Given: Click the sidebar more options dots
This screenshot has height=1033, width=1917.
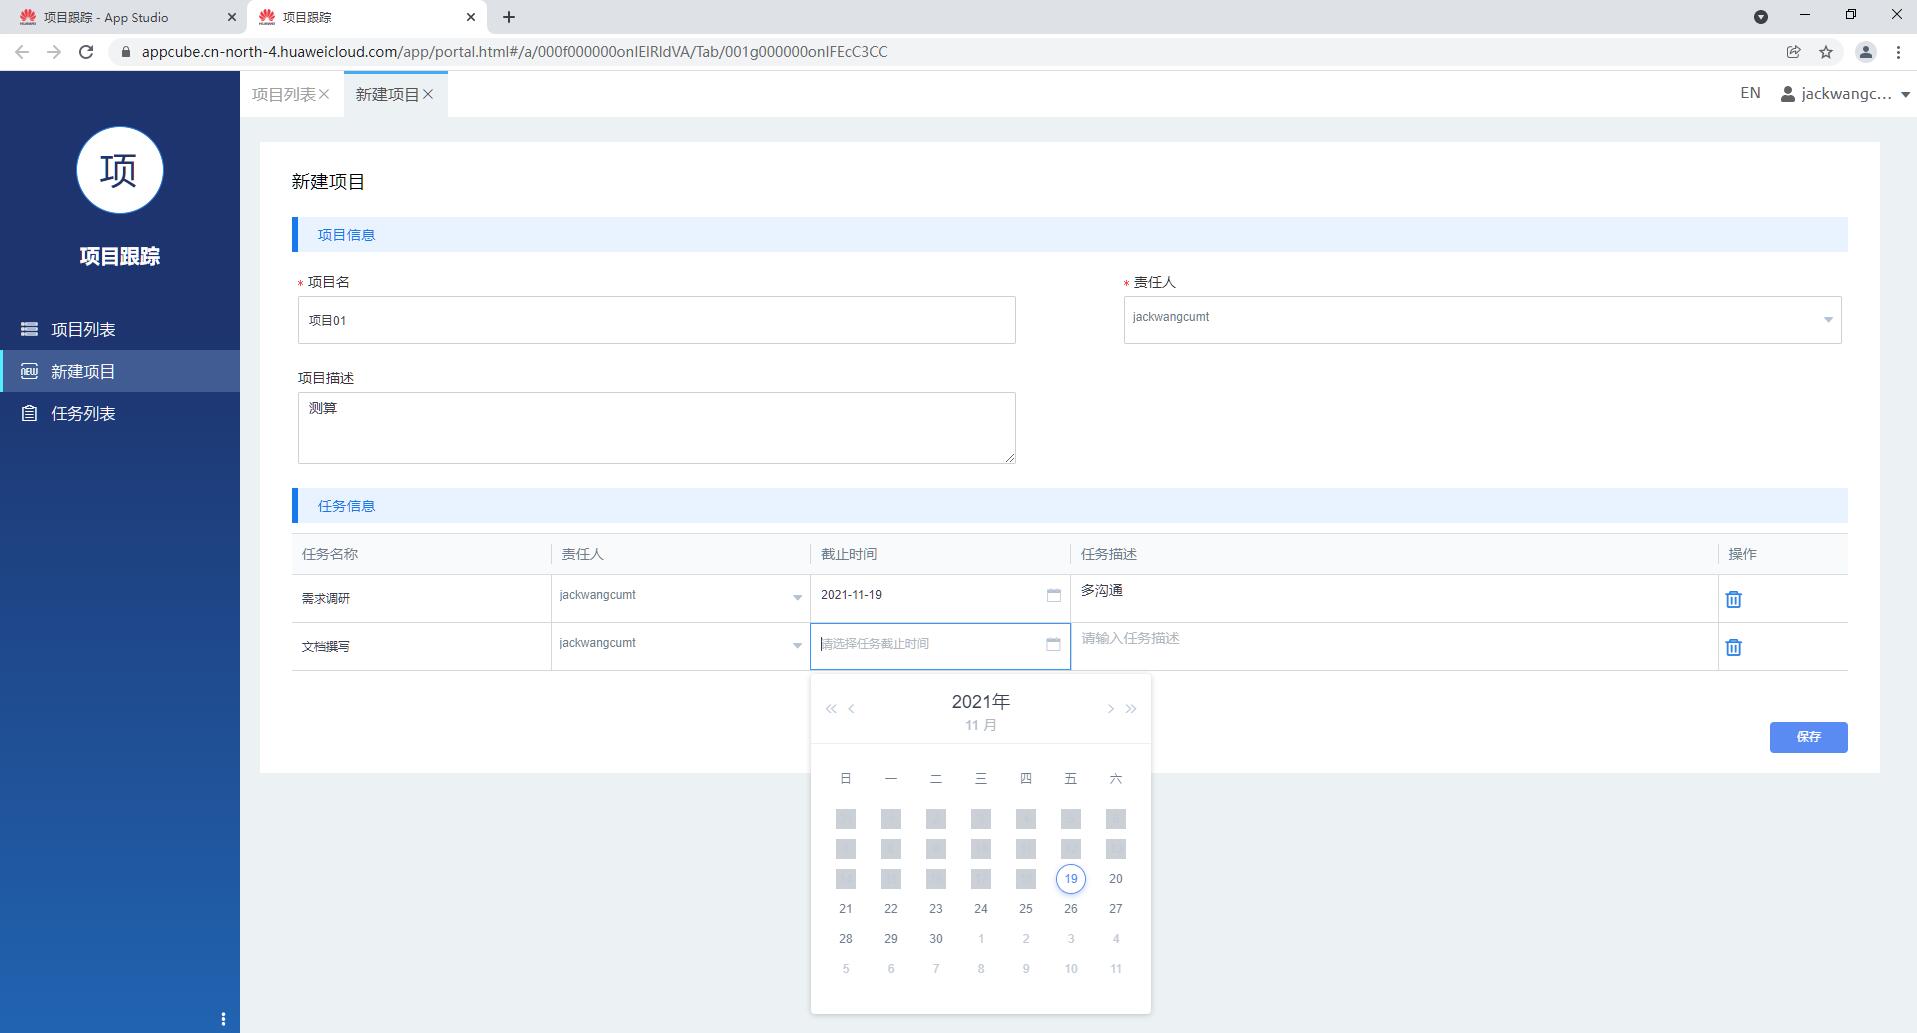Looking at the screenshot, I should pos(223,1019).
